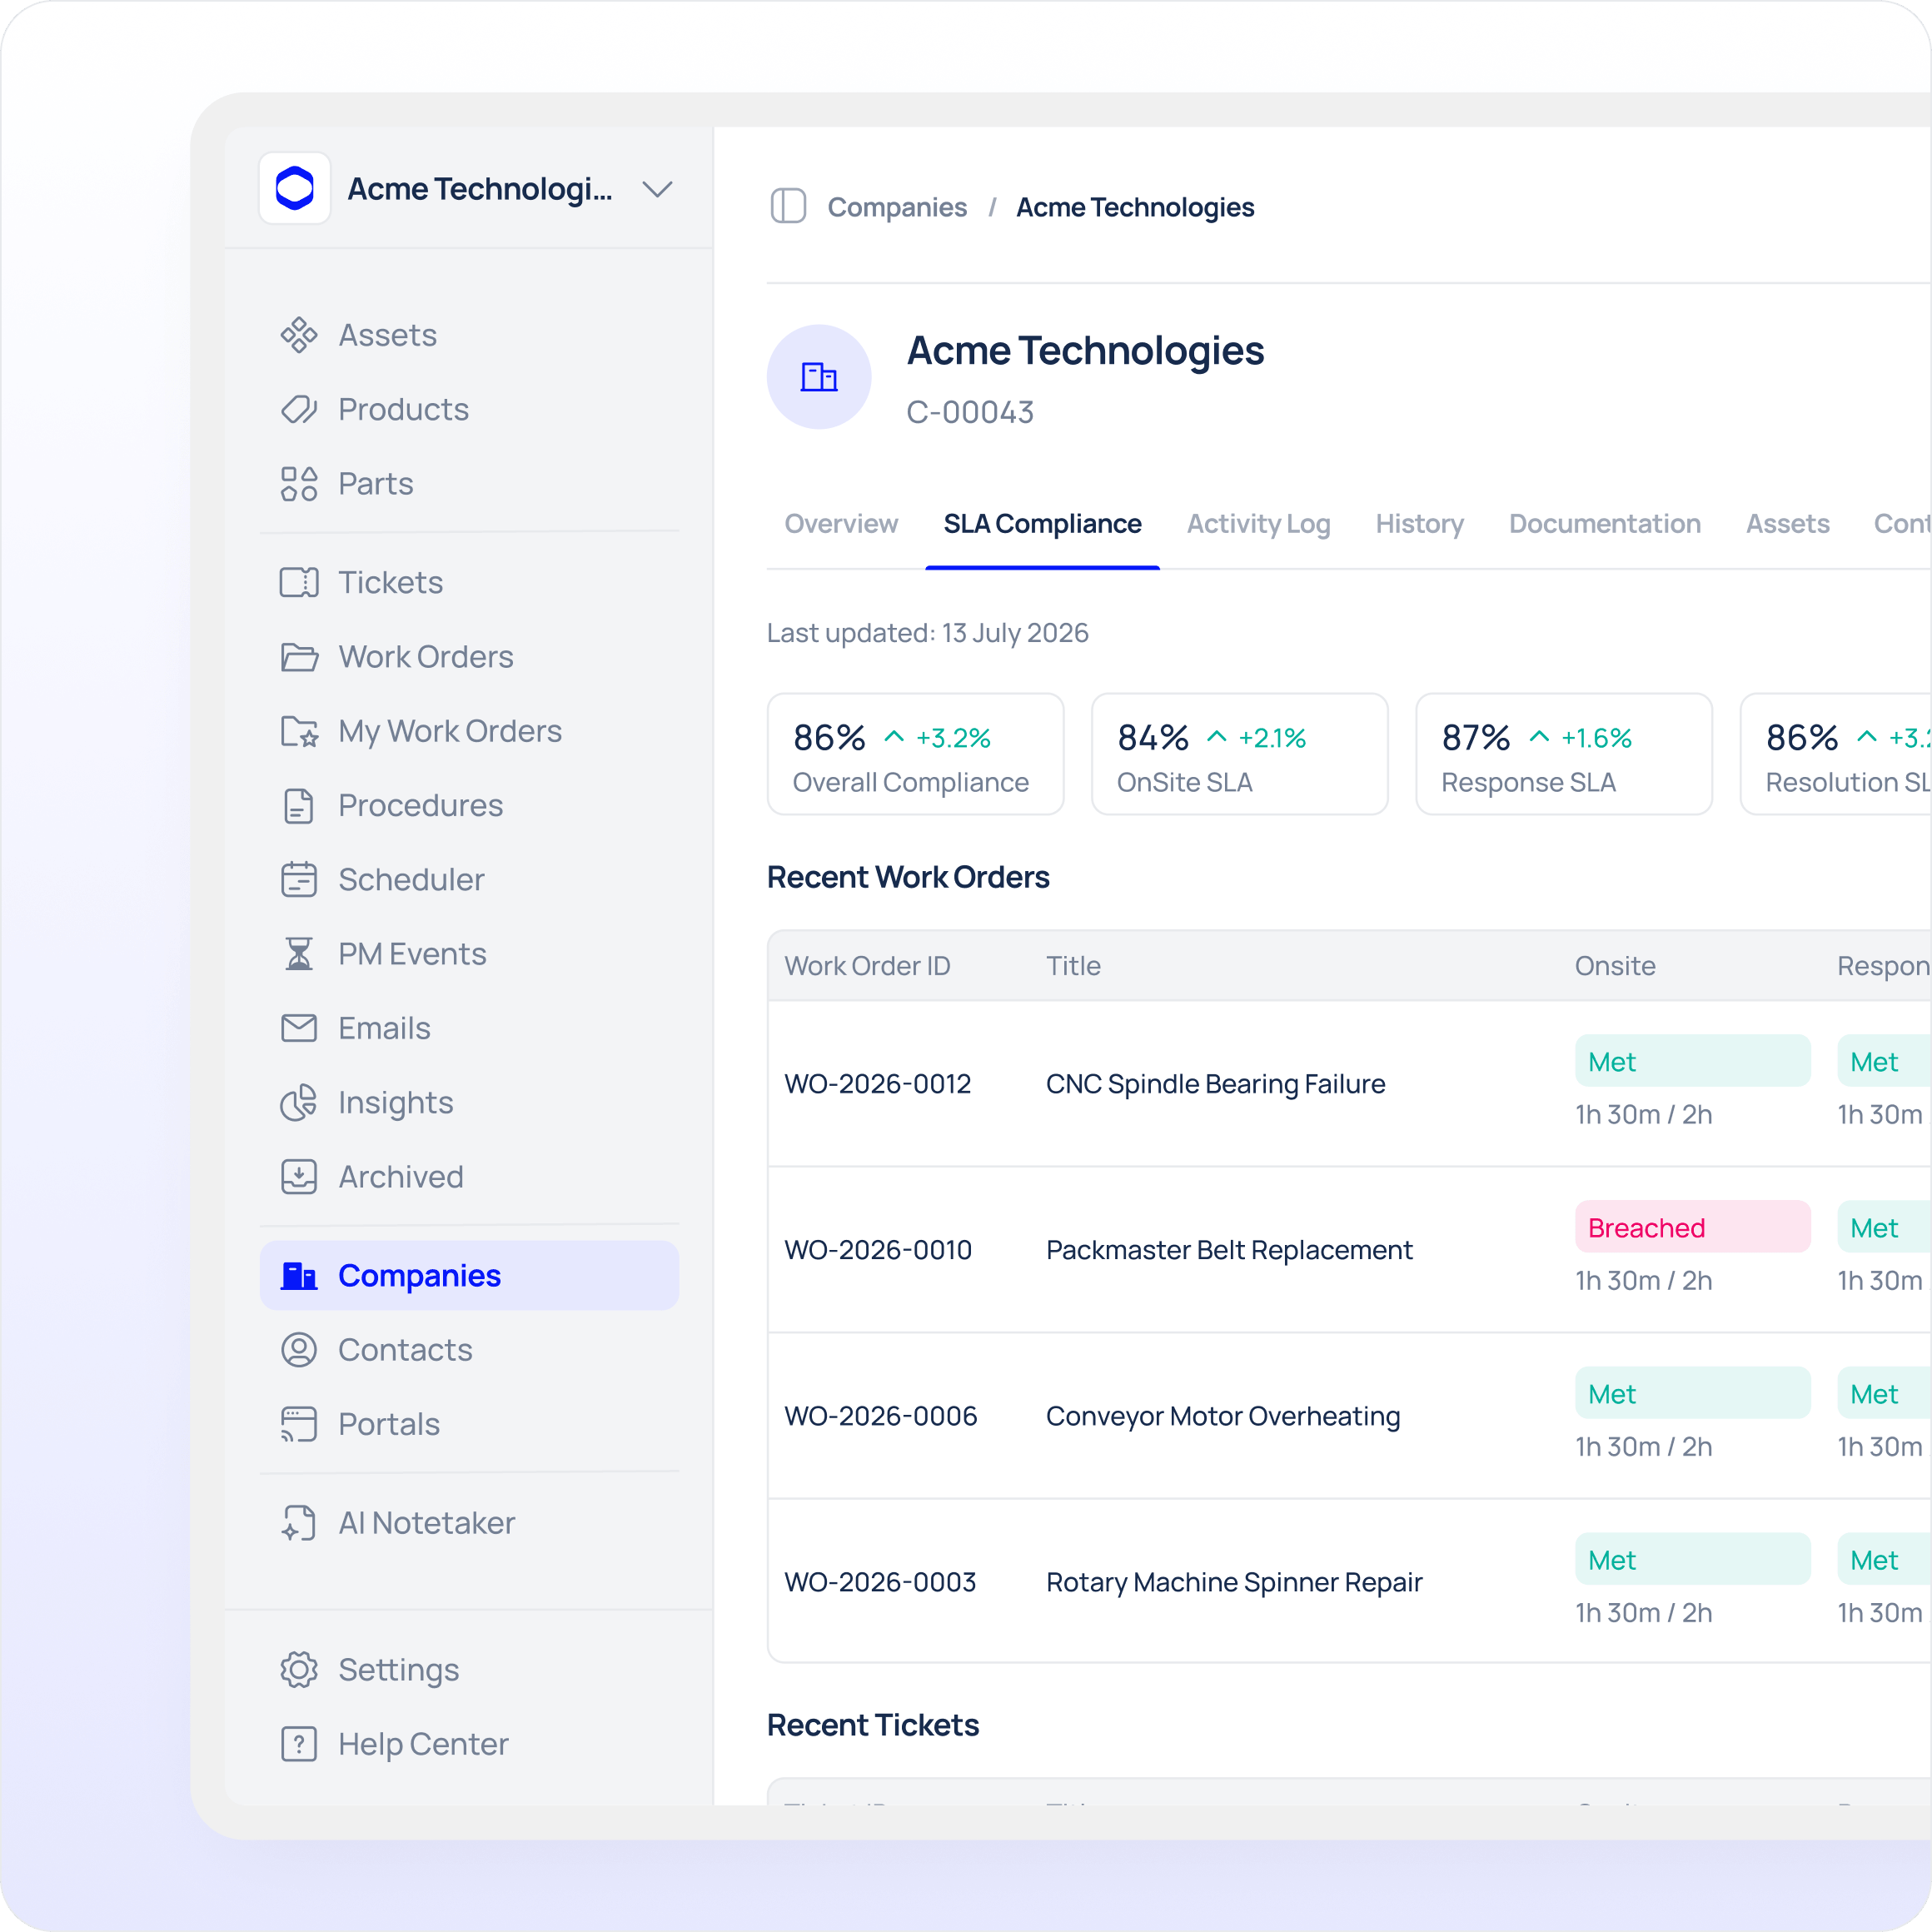Click the Companies building icon in sidebar
This screenshot has height=1932, width=1932.
click(298, 1275)
